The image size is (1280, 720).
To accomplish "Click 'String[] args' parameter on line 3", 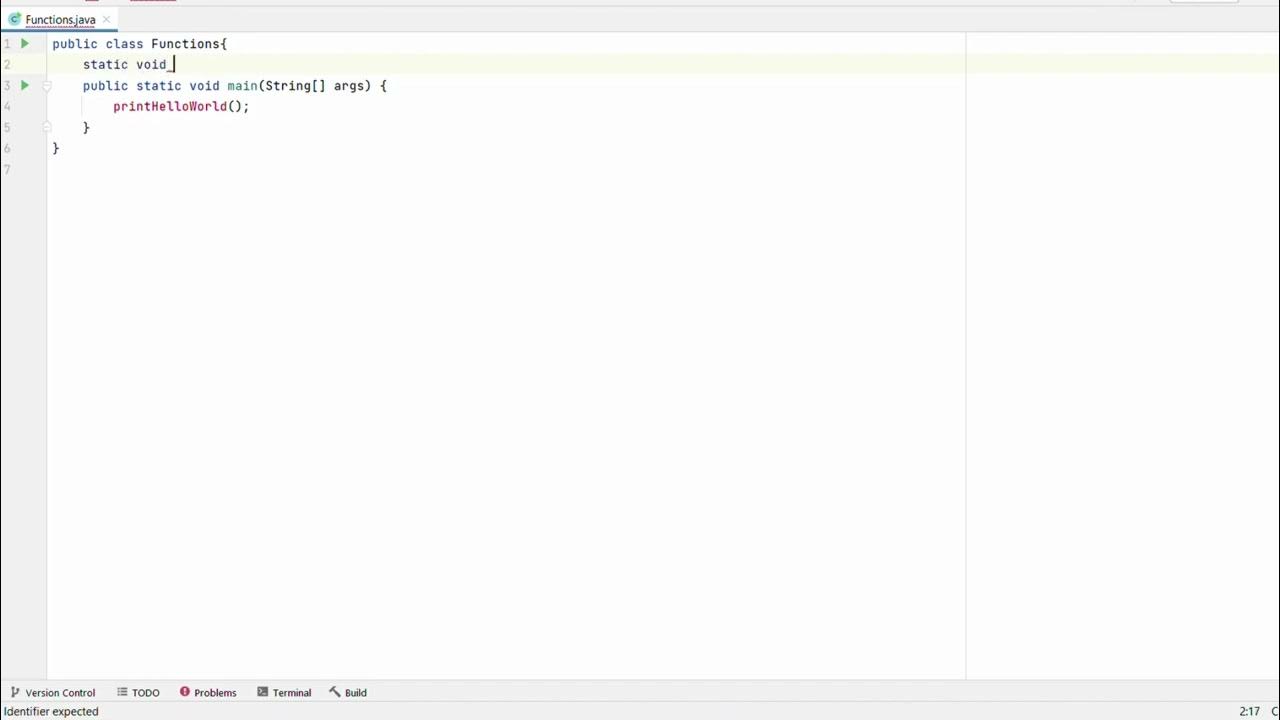I will [316, 86].
